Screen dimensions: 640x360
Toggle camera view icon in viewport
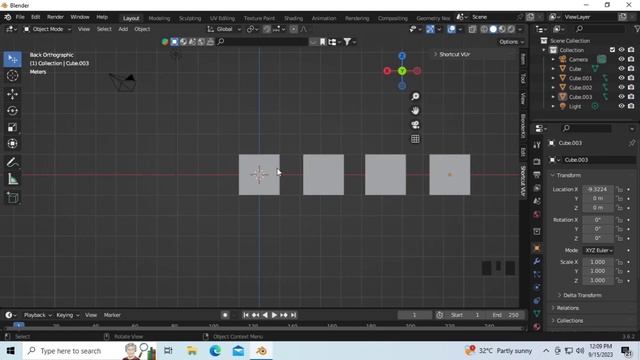(415, 125)
